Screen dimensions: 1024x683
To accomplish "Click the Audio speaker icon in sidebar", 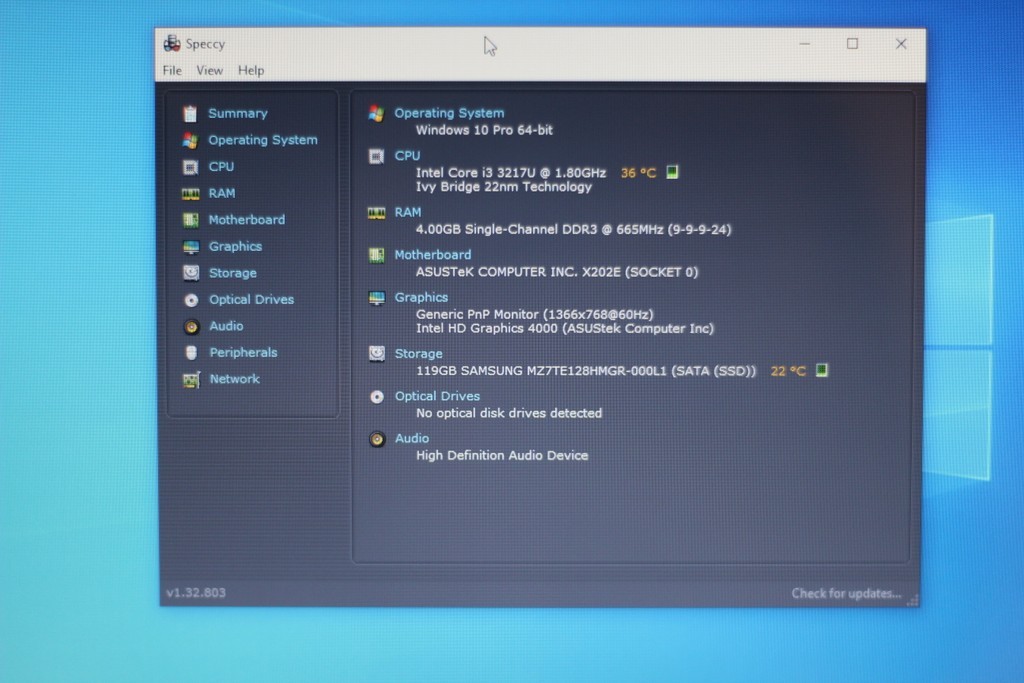I will 191,326.
